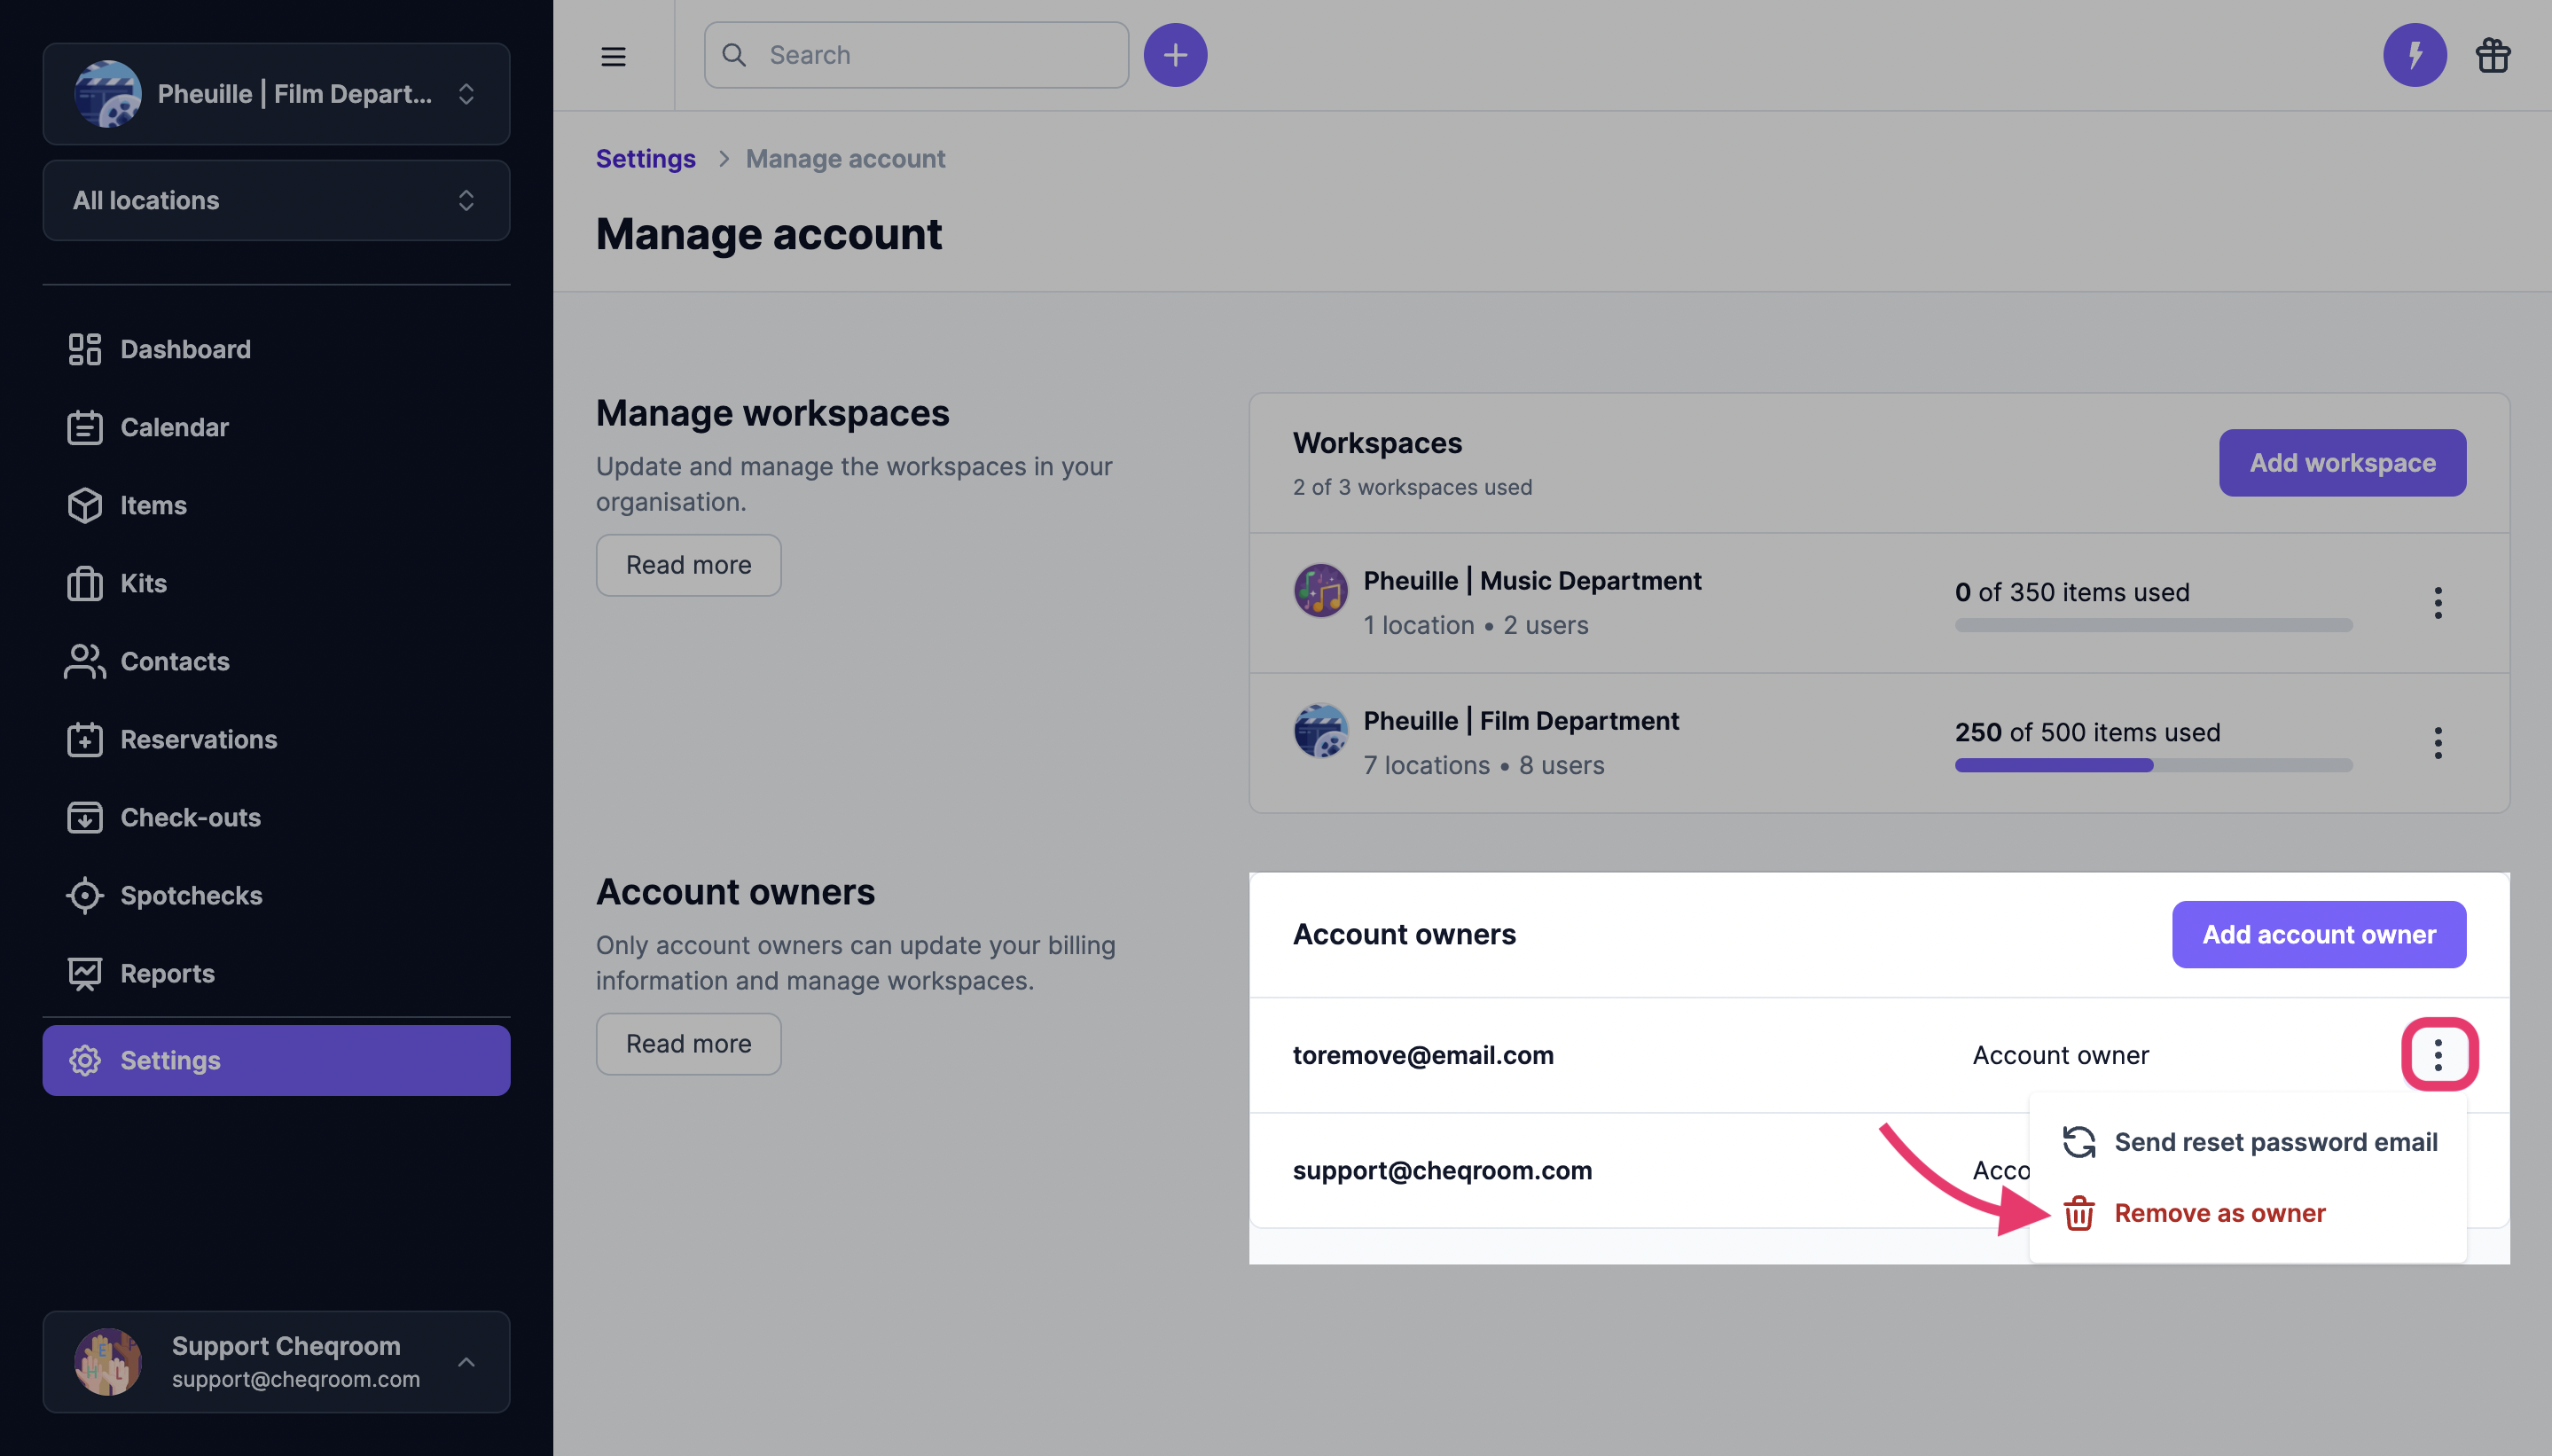Toggle the hamburger menu icon
Image resolution: width=2552 pixels, height=1456 pixels.
[x=613, y=56]
